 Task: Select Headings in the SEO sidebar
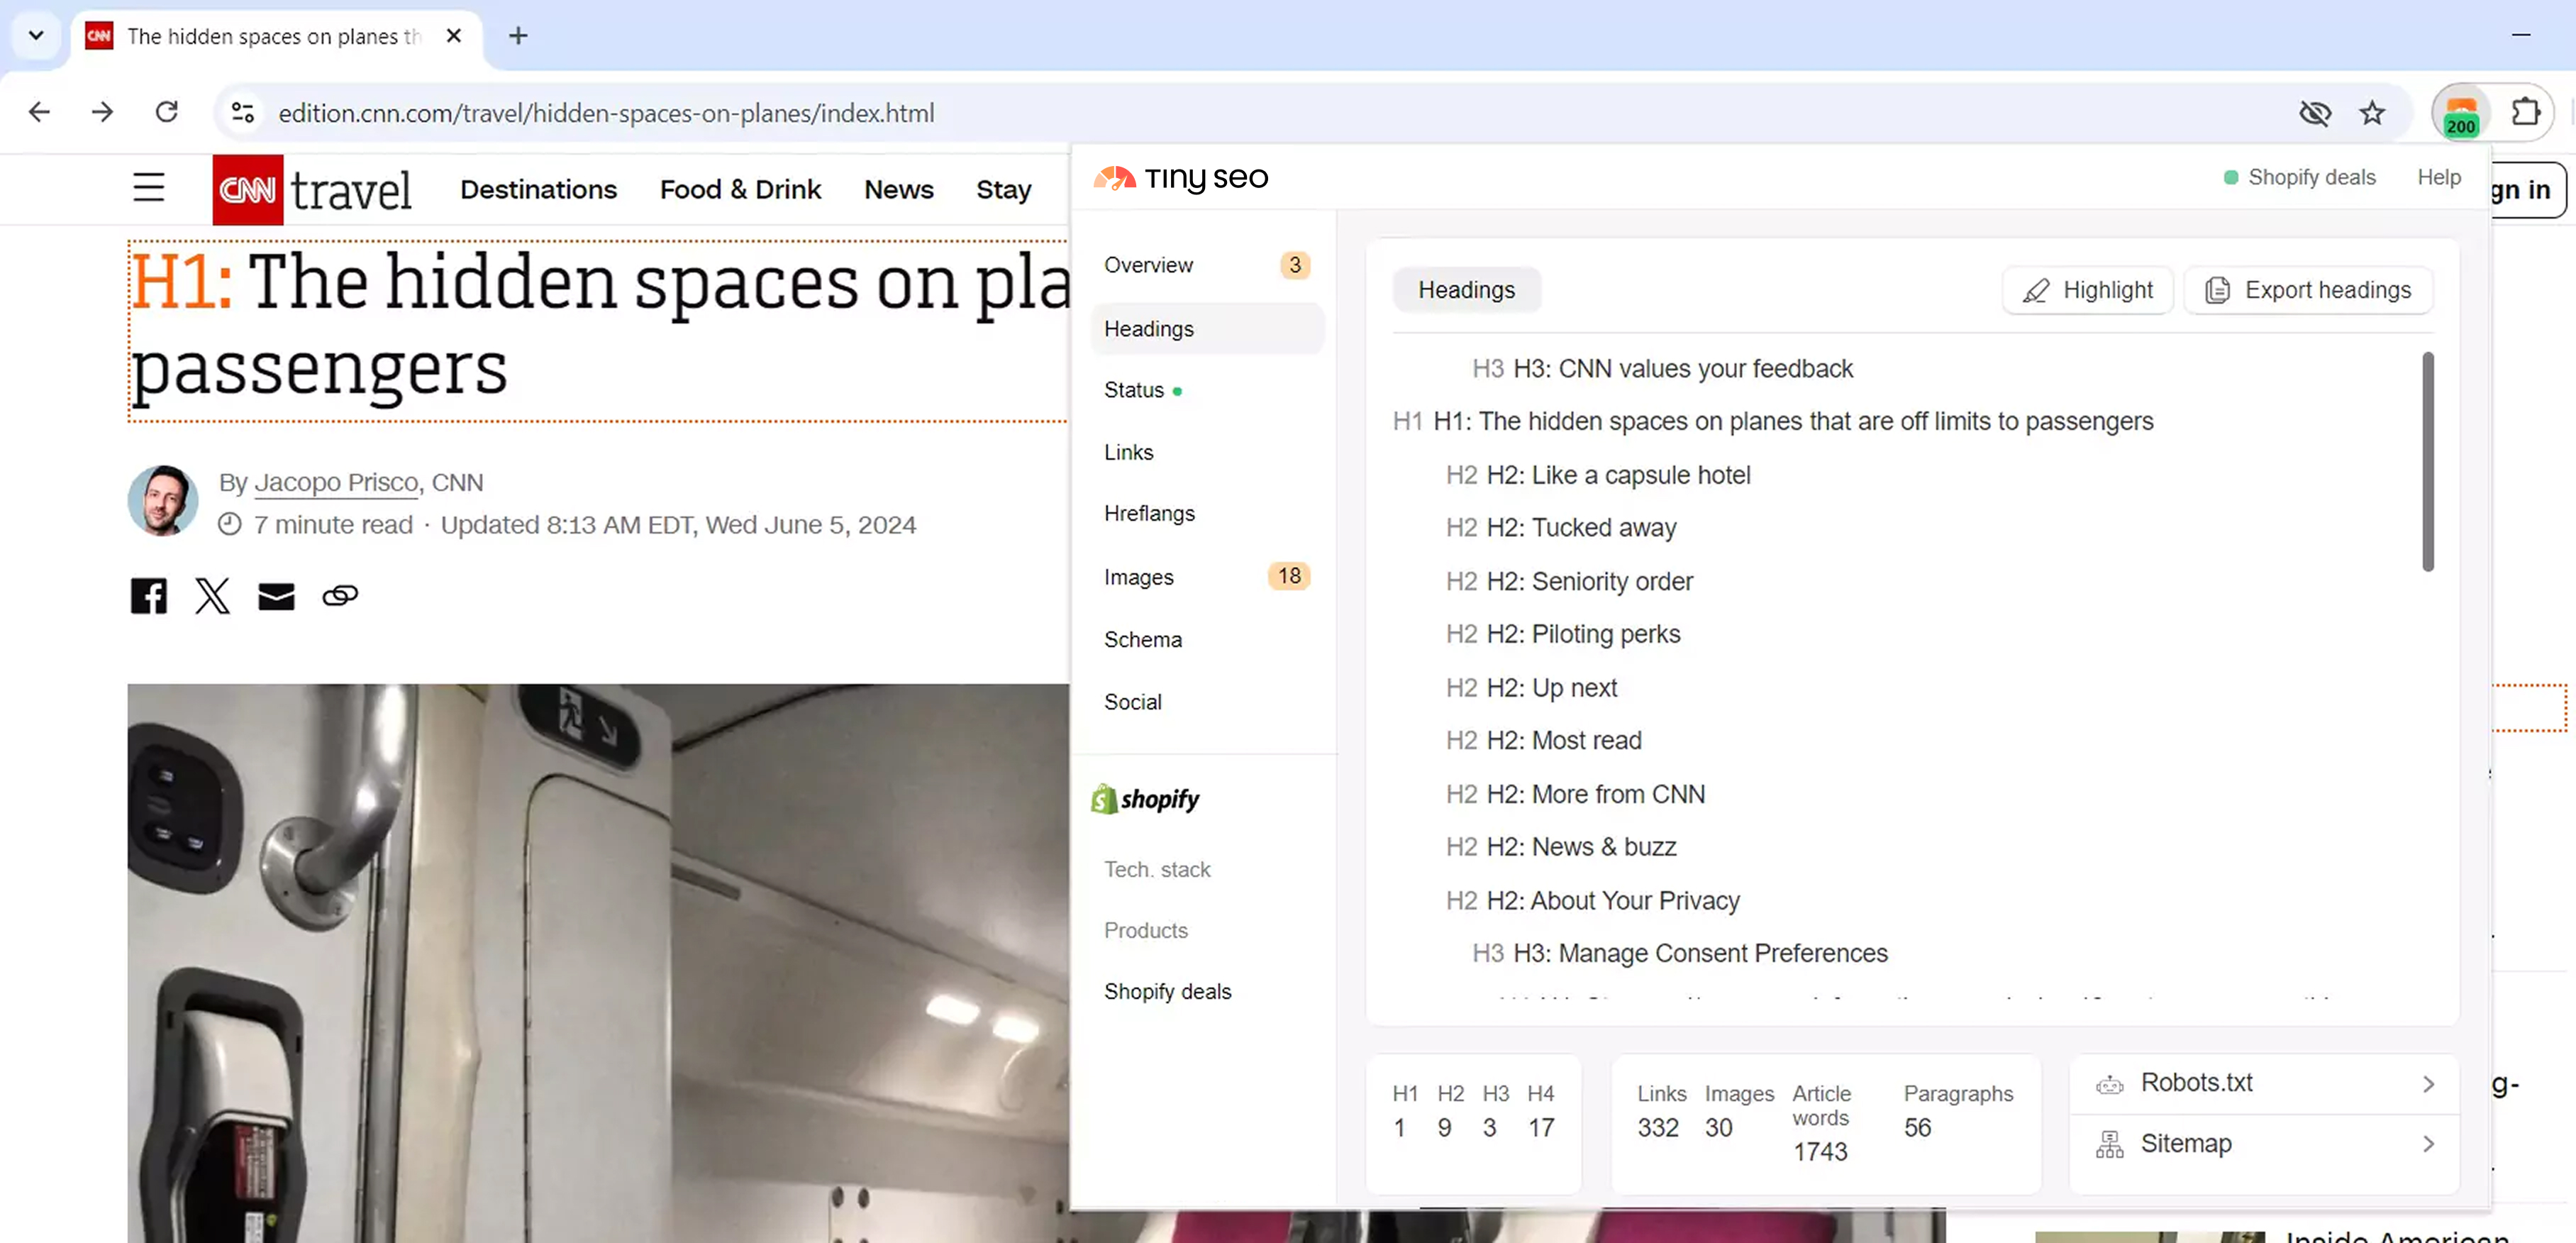coord(1206,329)
